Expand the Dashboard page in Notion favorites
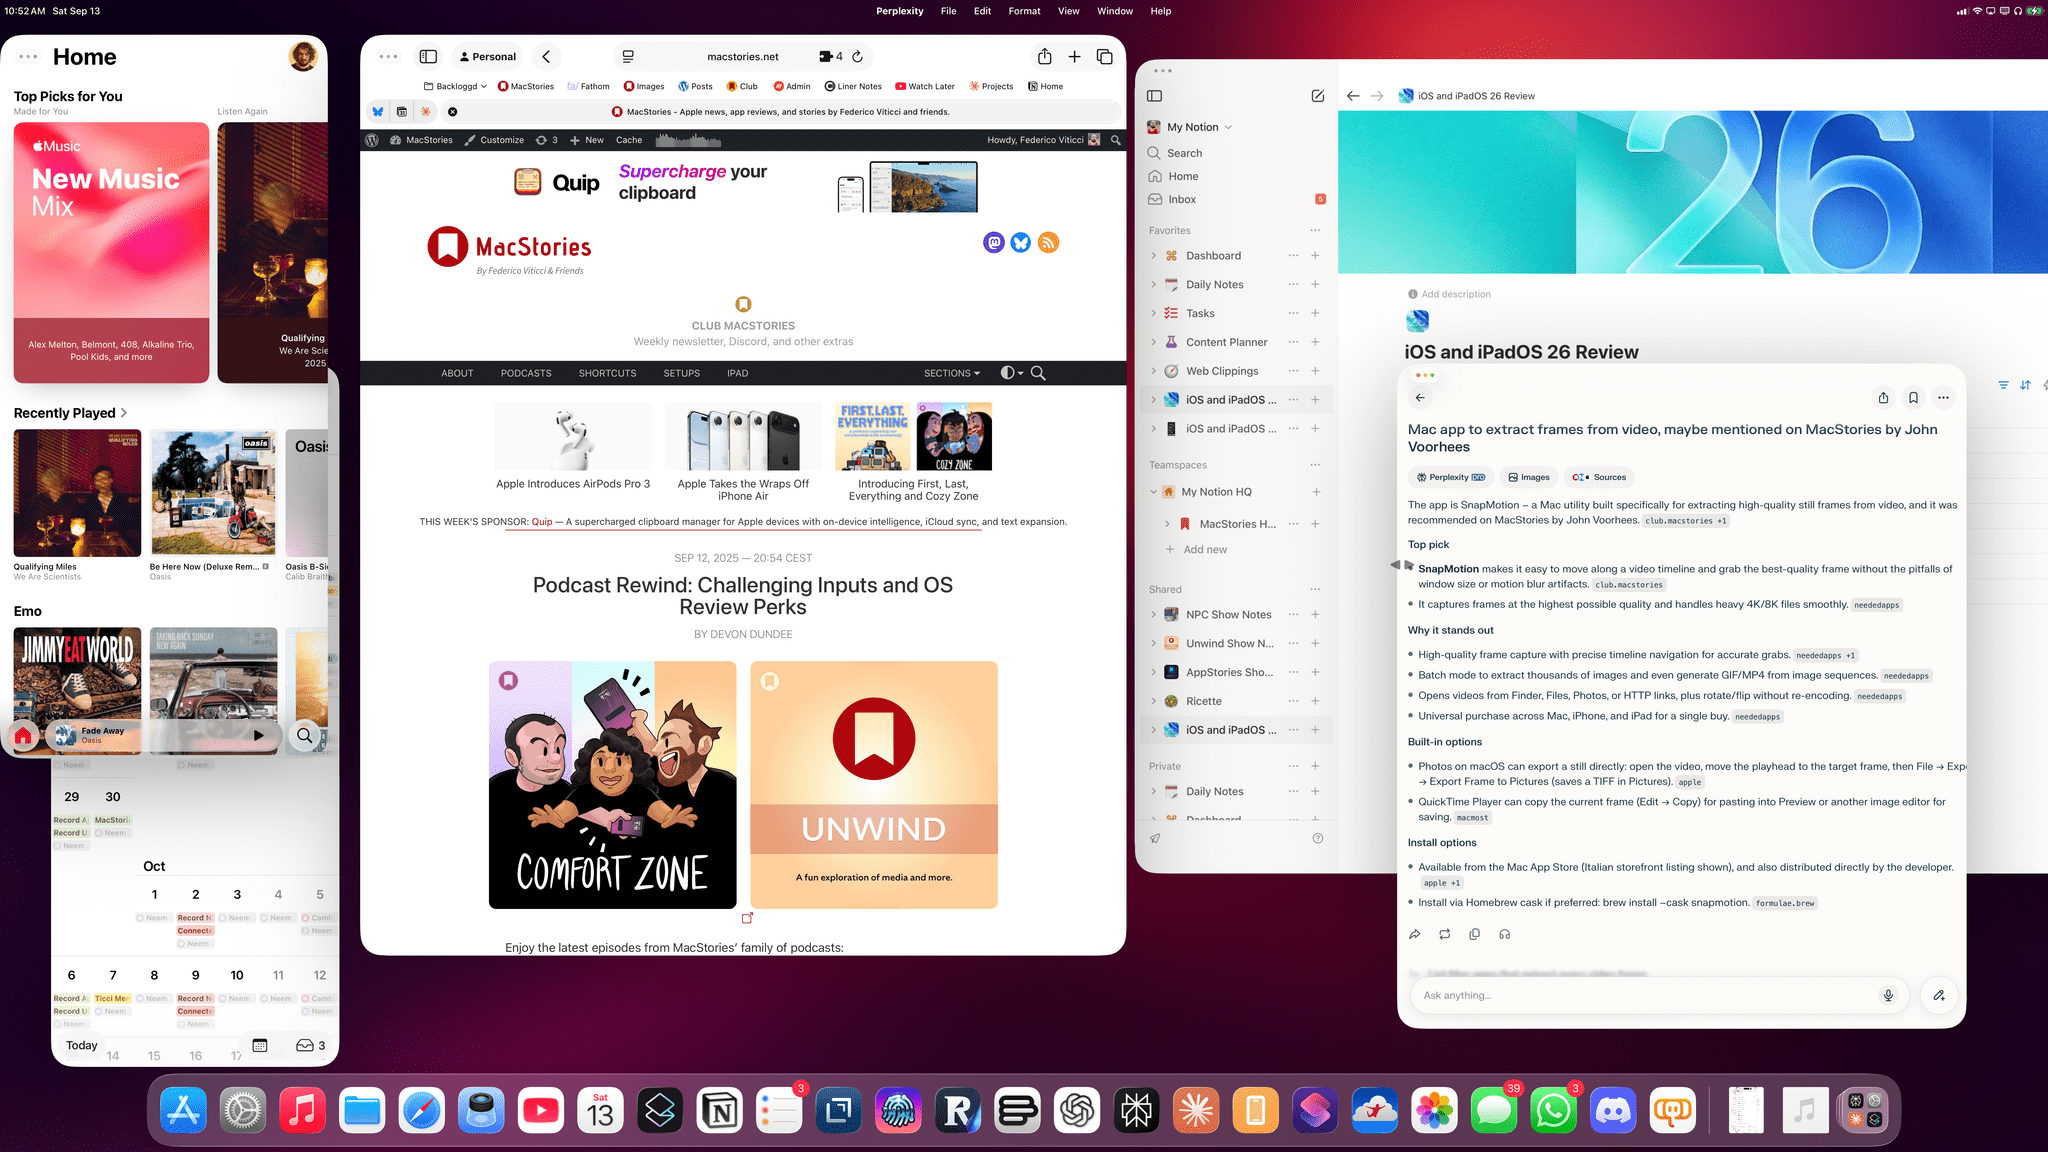 click(1153, 256)
